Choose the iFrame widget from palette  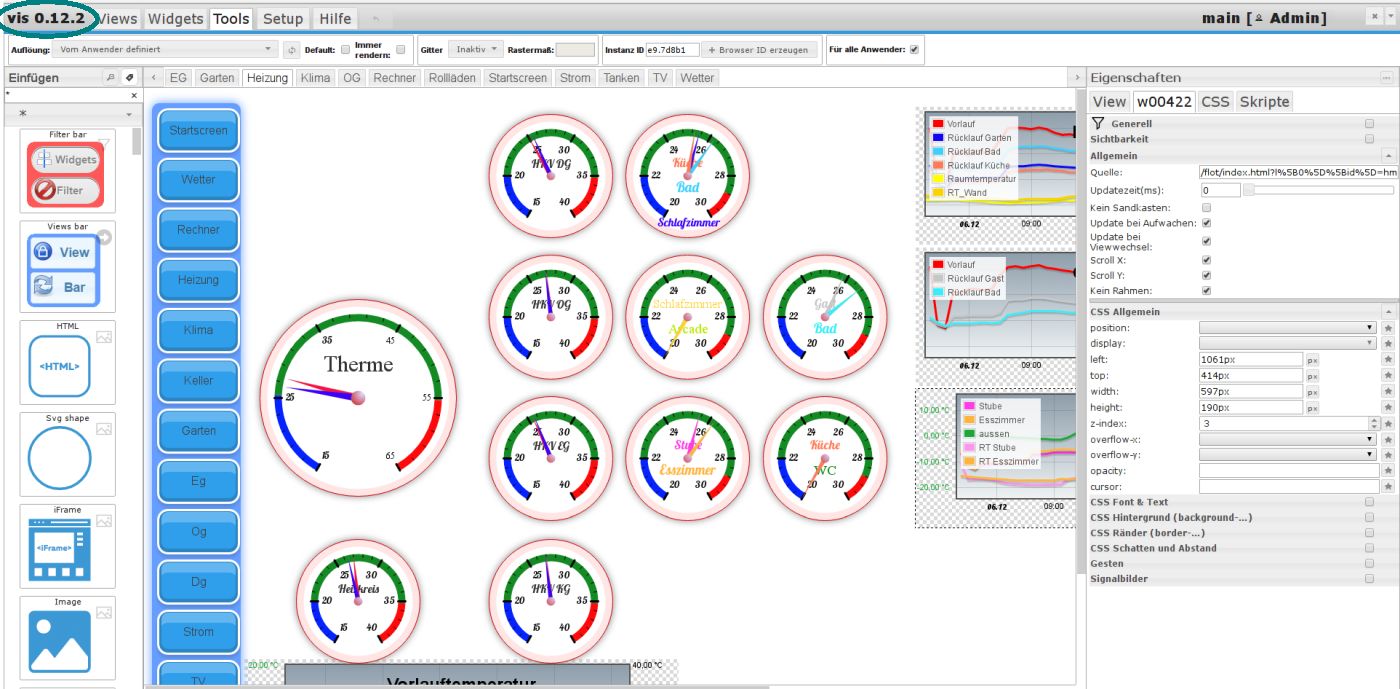point(59,549)
